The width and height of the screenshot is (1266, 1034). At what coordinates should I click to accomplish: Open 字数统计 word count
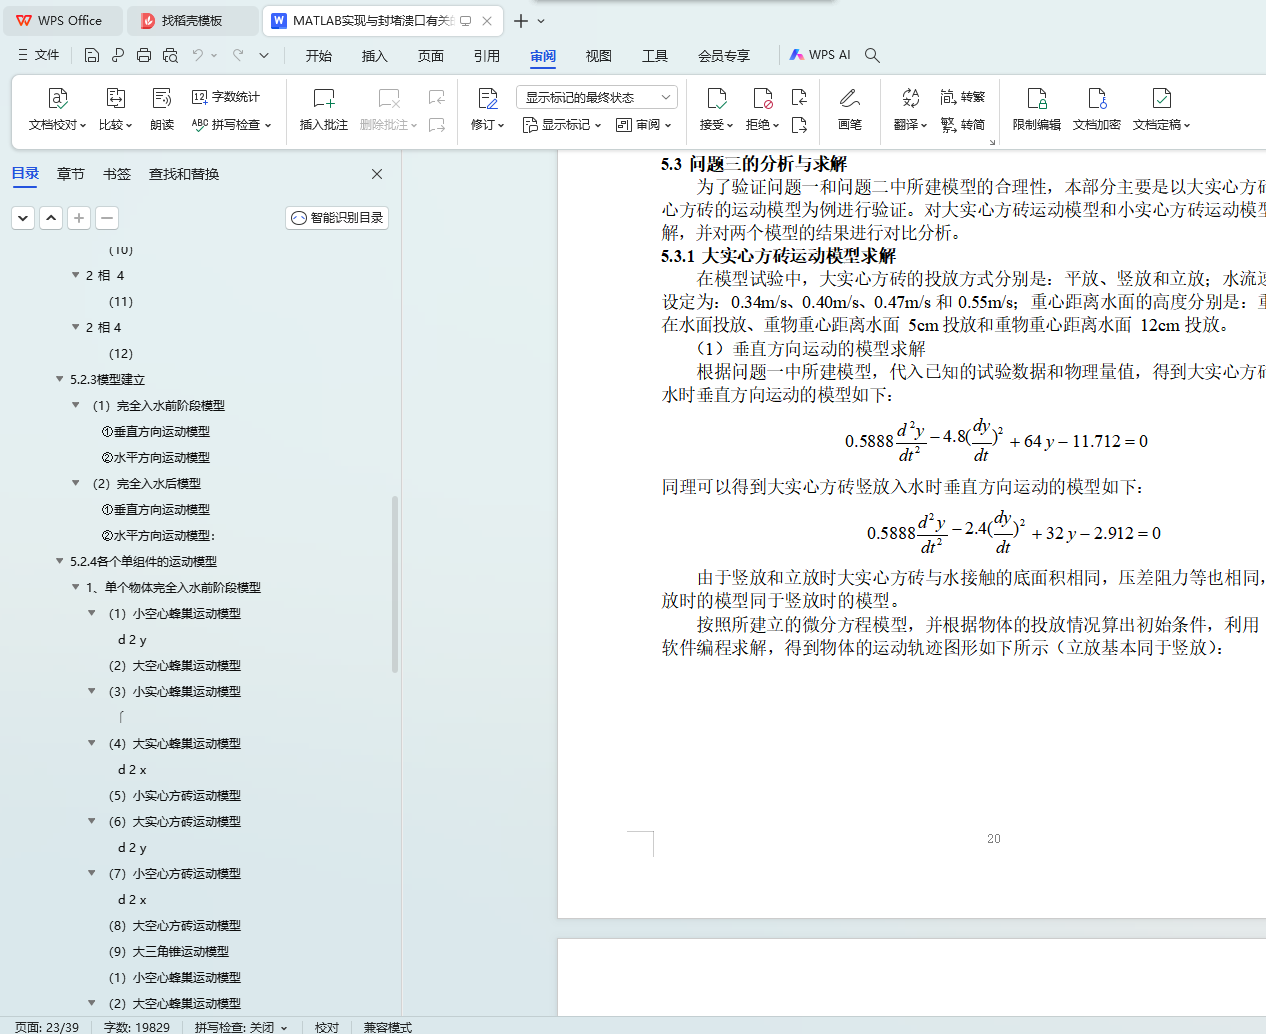pyautogui.click(x=226, y=97)
